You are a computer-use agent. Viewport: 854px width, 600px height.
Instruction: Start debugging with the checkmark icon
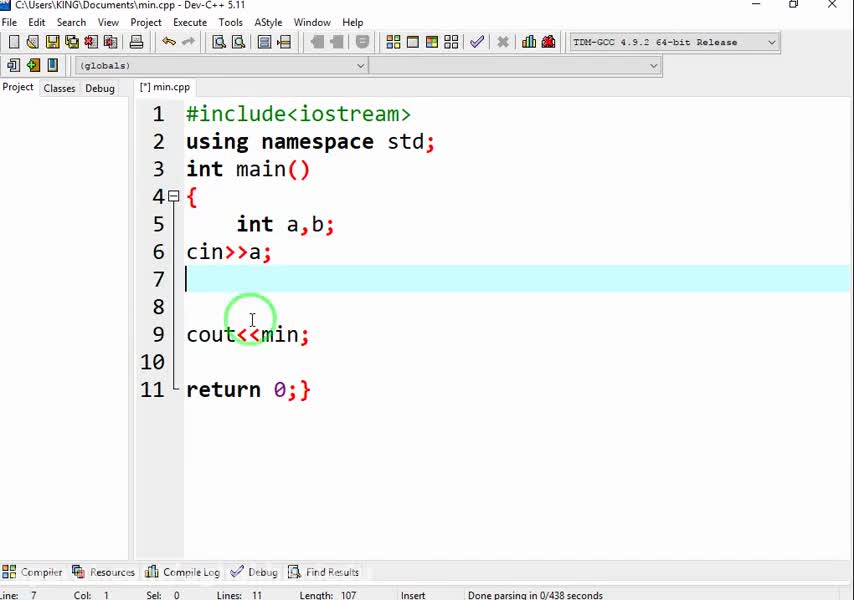pyautogui.click(x=477, y=42)
